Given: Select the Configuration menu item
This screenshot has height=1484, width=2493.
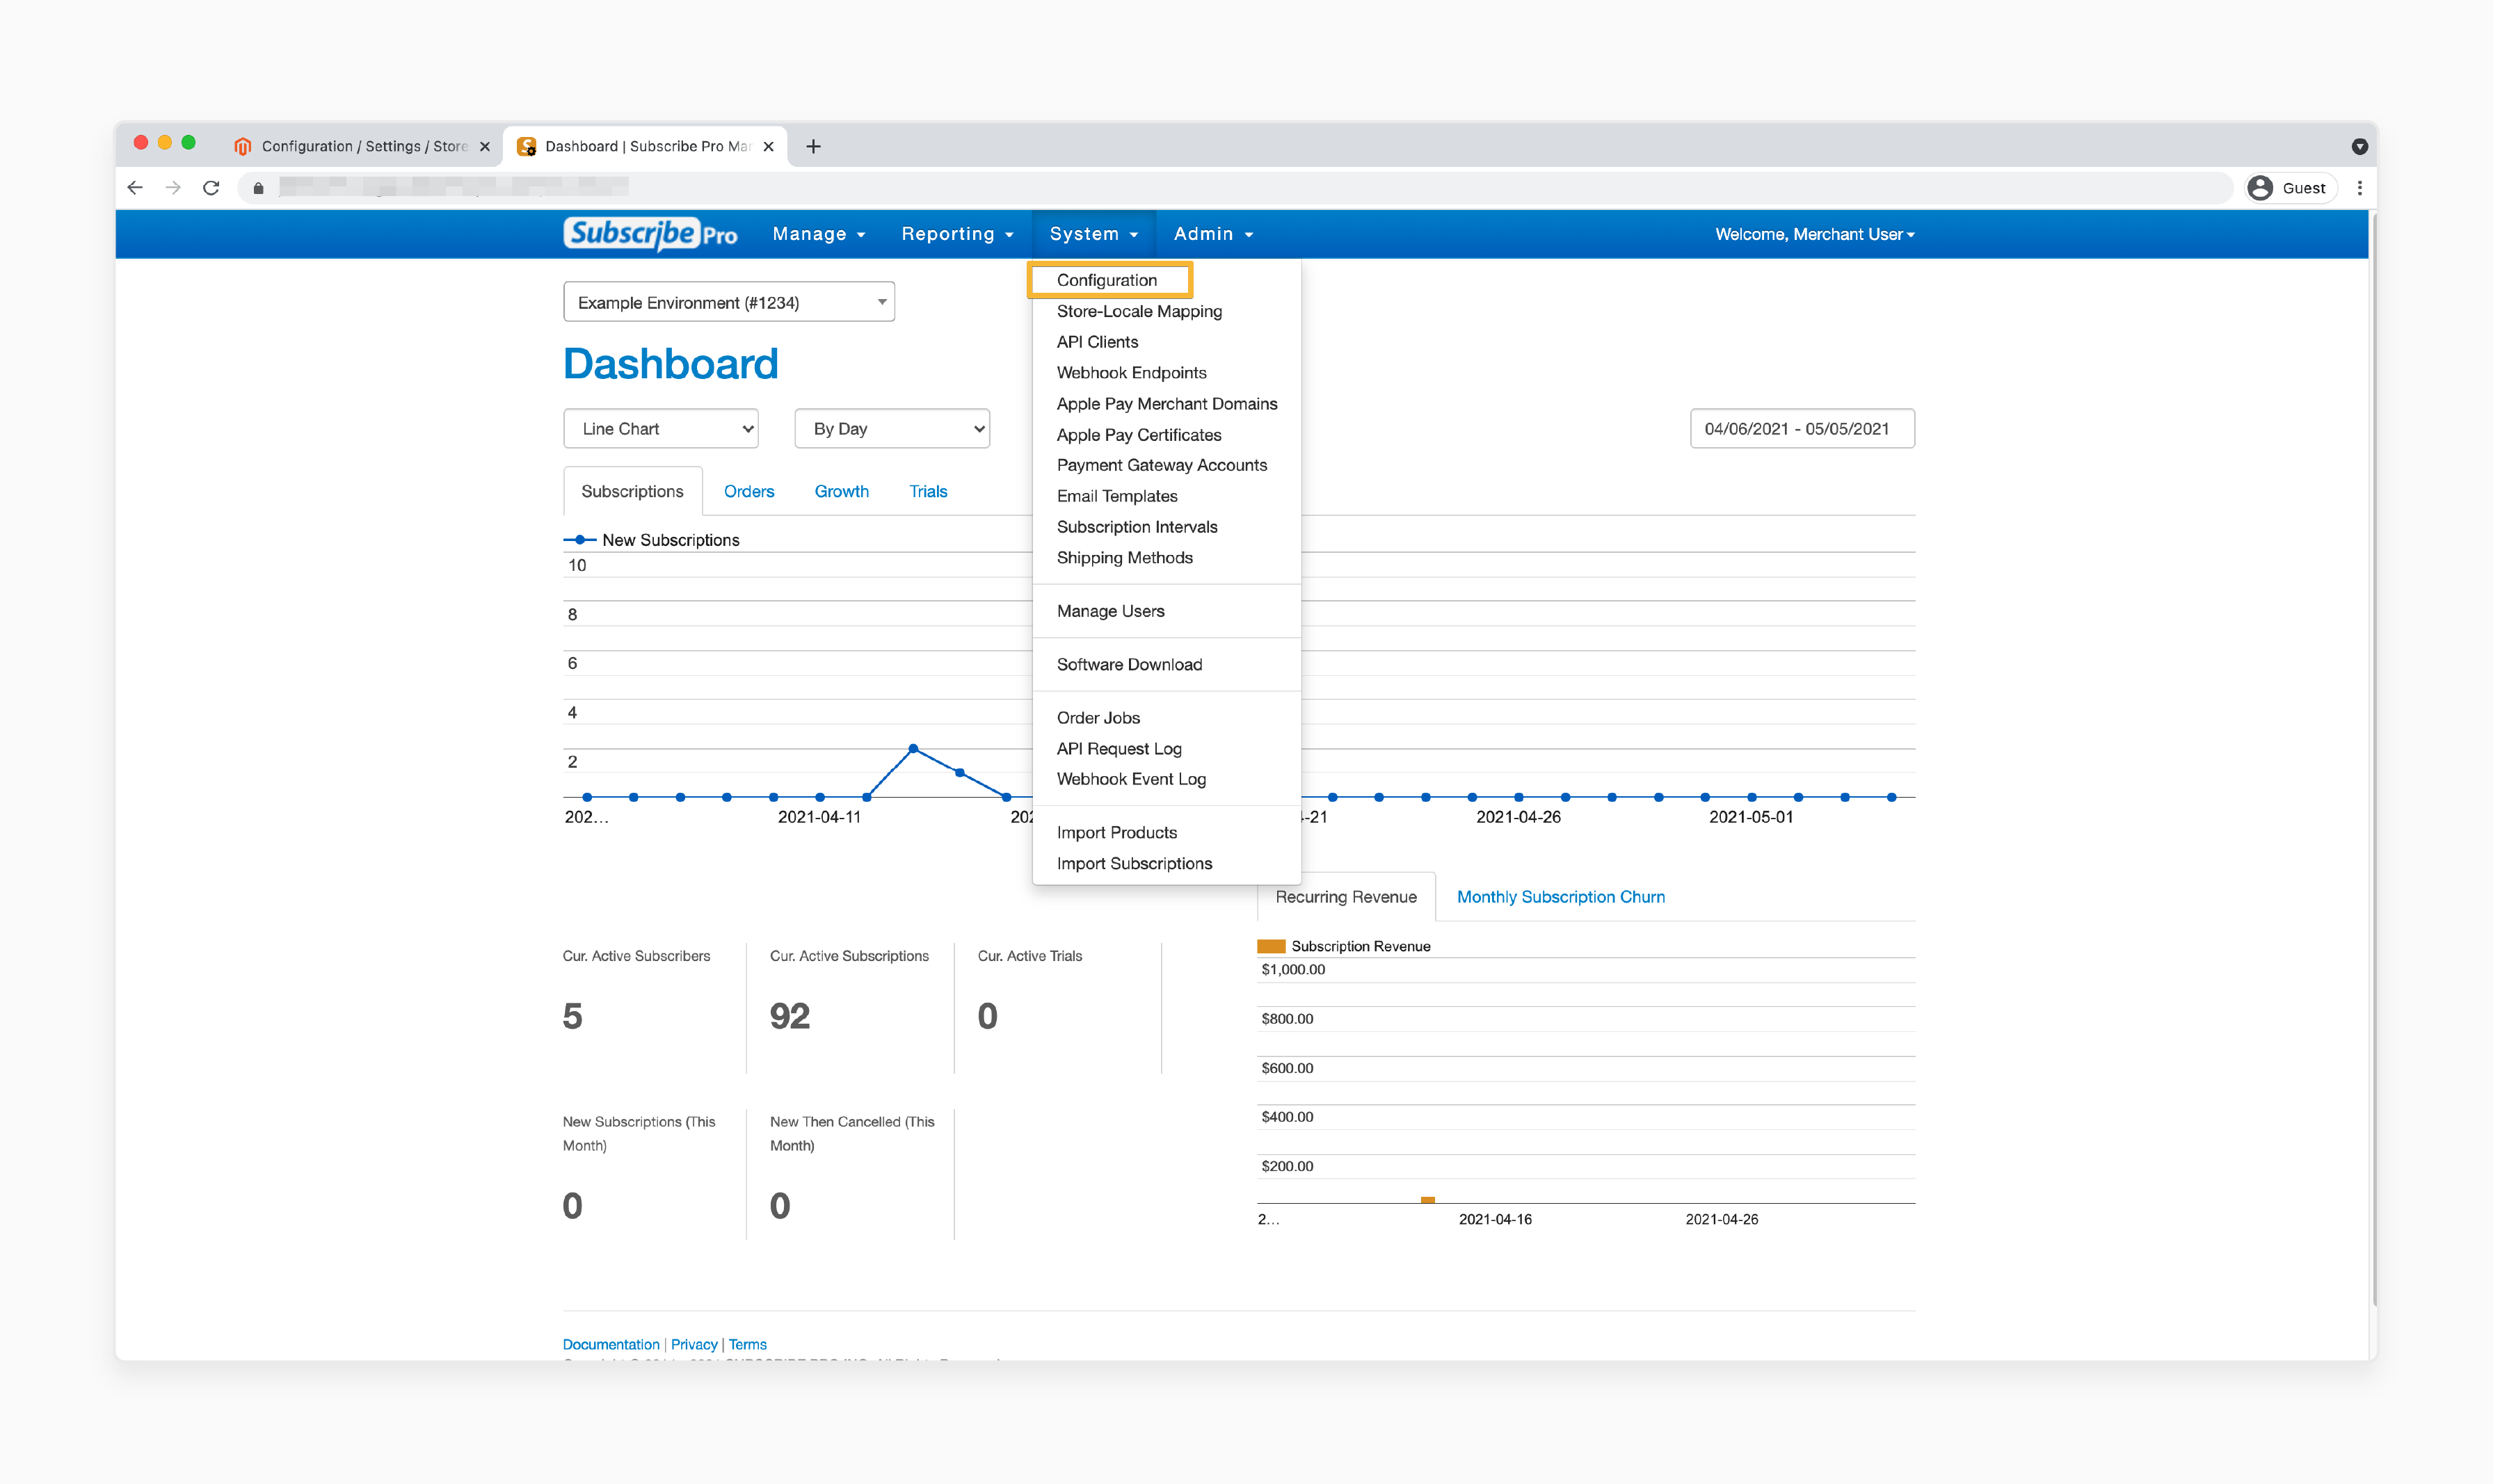Looking at the screenshot, I should 1108,279.
